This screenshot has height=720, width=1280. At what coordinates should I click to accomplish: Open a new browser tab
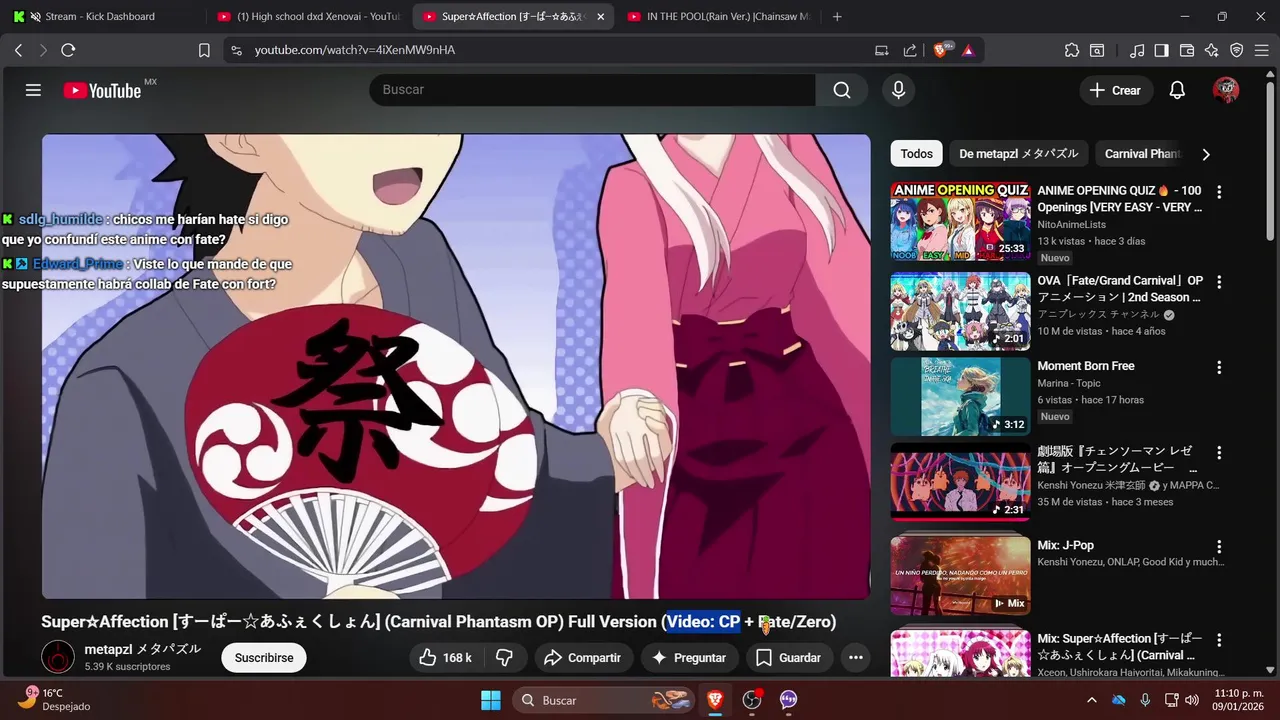coord(837,17)
